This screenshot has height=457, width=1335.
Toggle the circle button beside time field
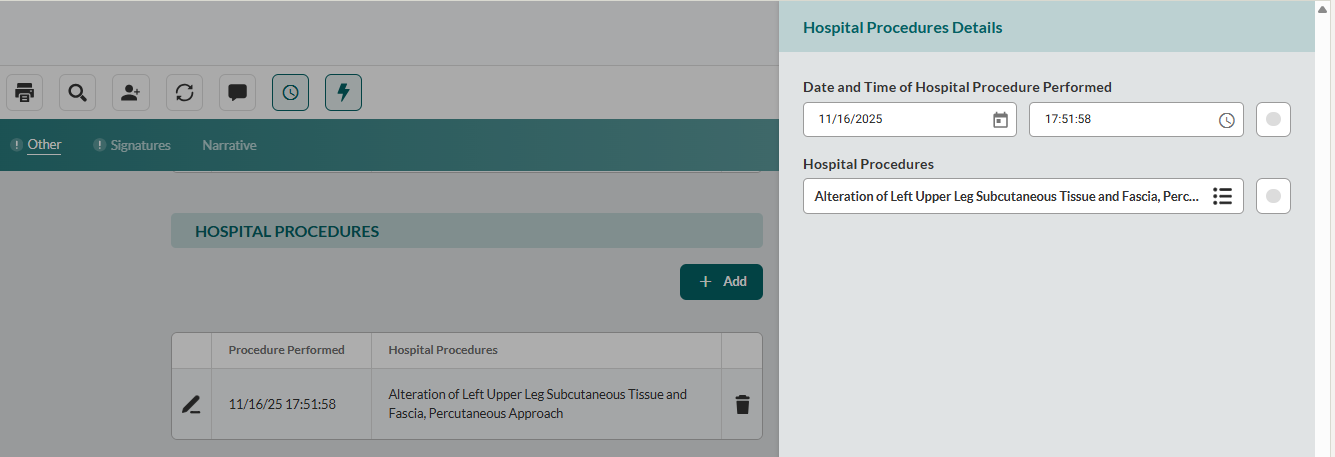click(x=1273, y=119)
